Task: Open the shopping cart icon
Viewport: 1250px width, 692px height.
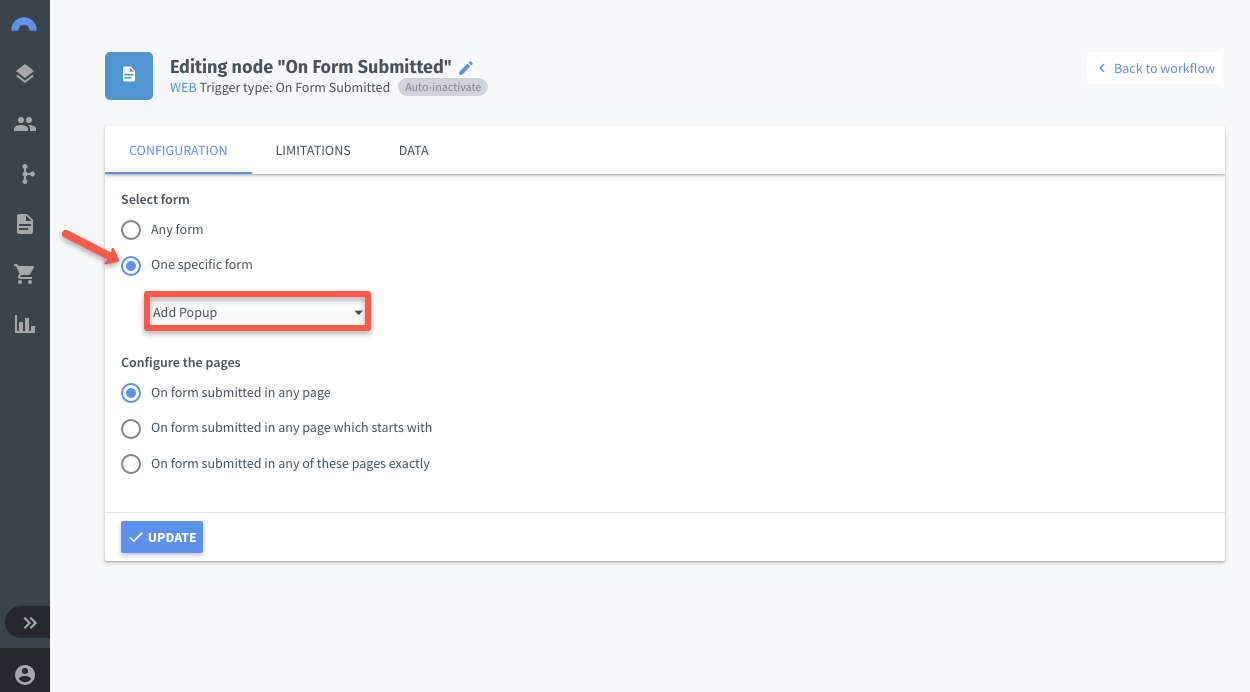Action: [x=25, y=274]
